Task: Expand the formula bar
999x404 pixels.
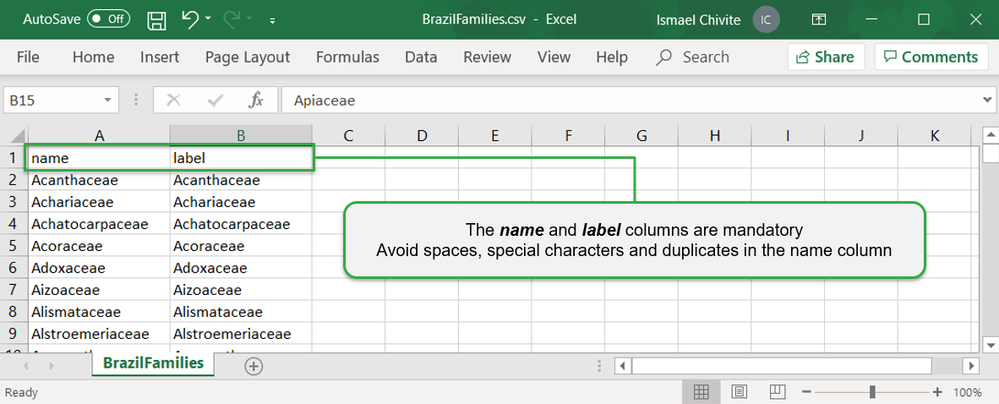Action: click(986, 100)
